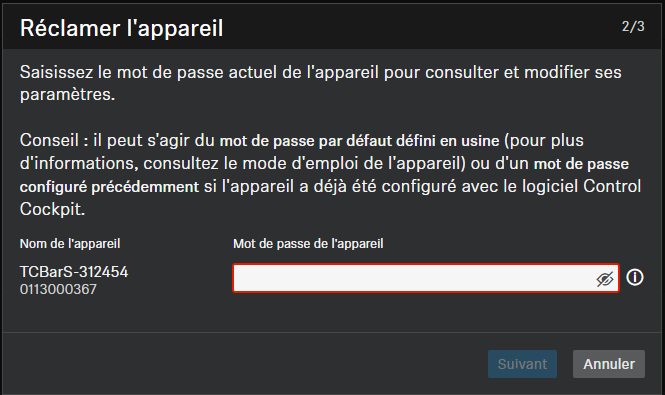Click the Réclamer l'appareil dialog title
The image size is (665, 395).
click(121, 28)
